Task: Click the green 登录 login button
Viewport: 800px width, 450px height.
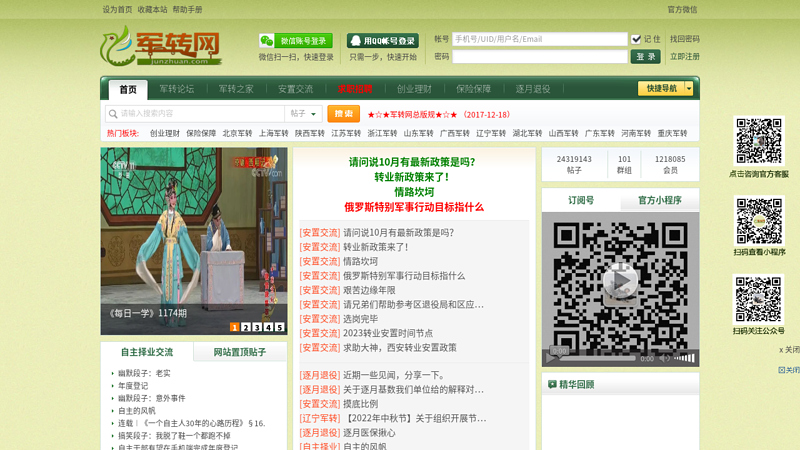Action: 645,57
